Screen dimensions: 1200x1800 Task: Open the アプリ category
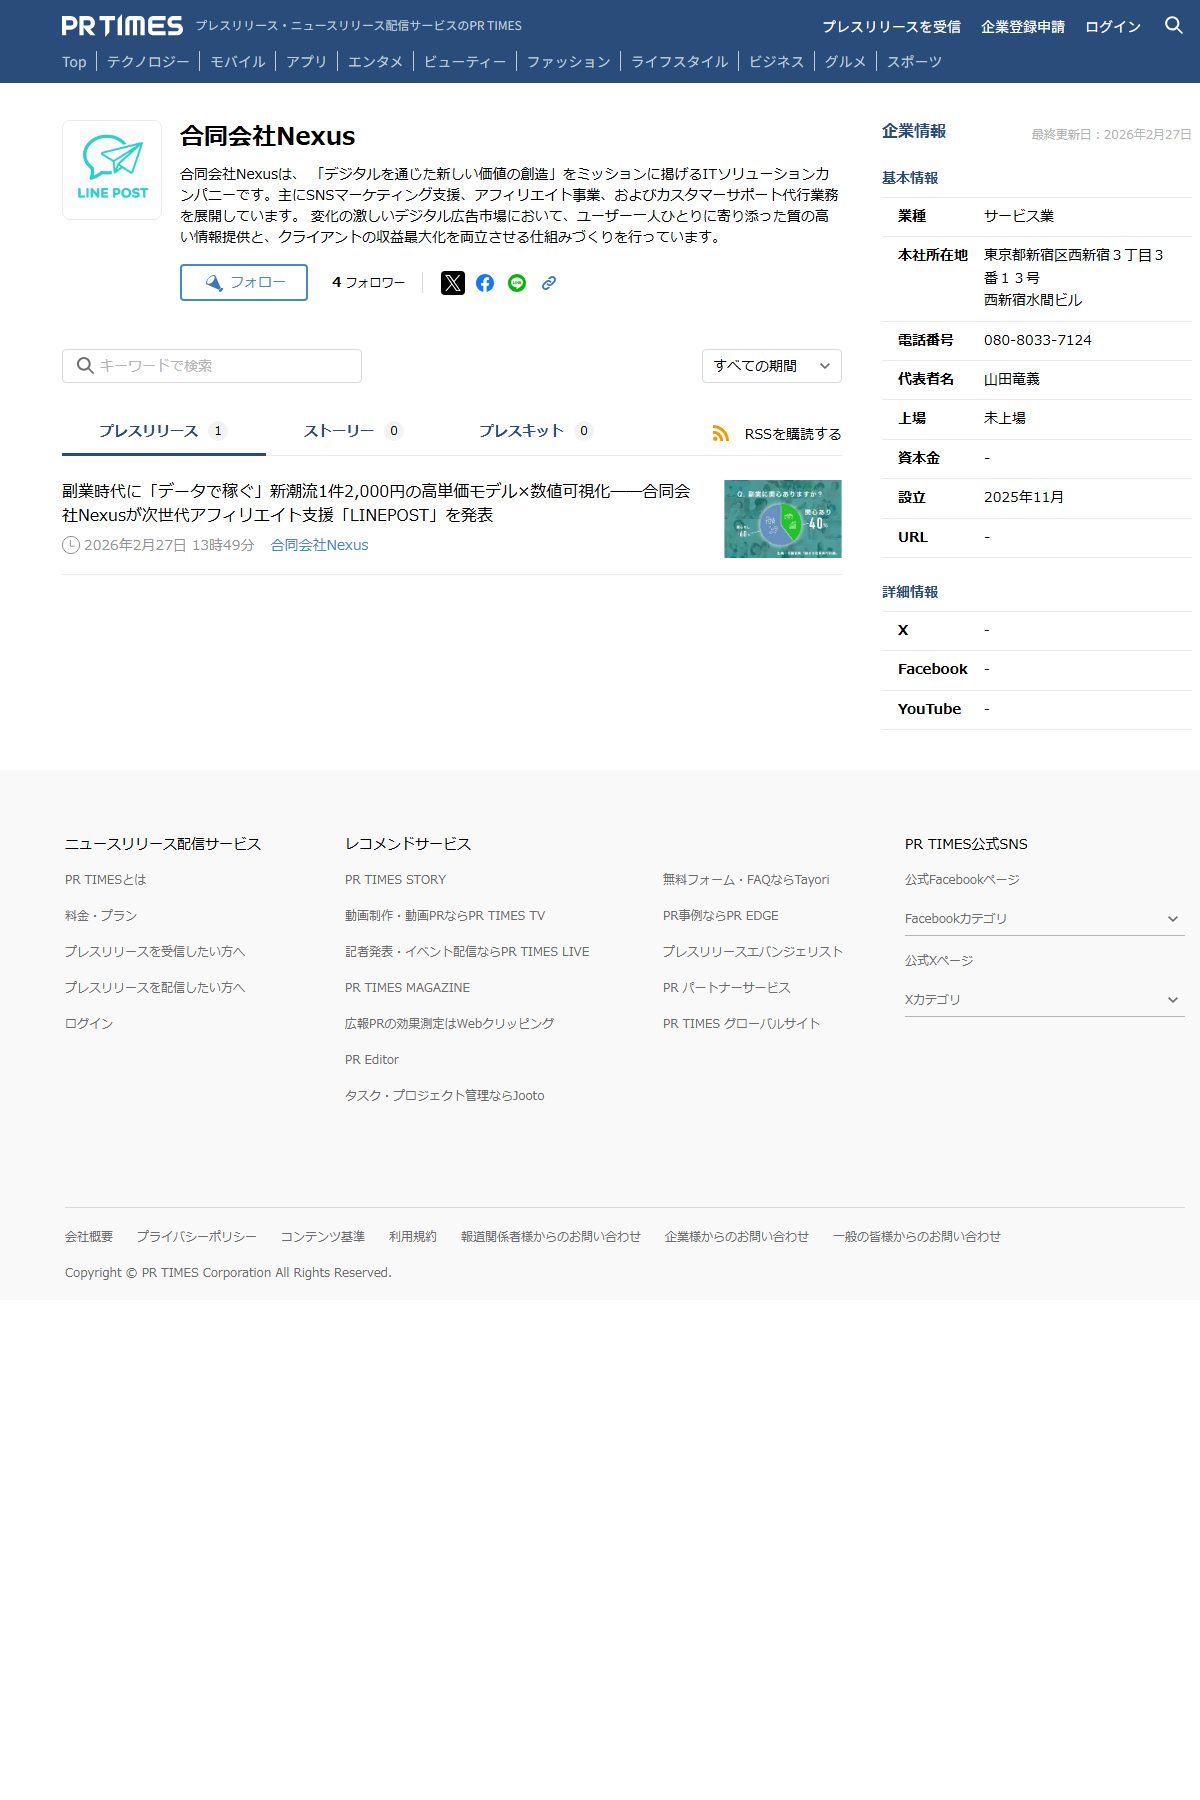pyautogui.click(x=307, y=62)
